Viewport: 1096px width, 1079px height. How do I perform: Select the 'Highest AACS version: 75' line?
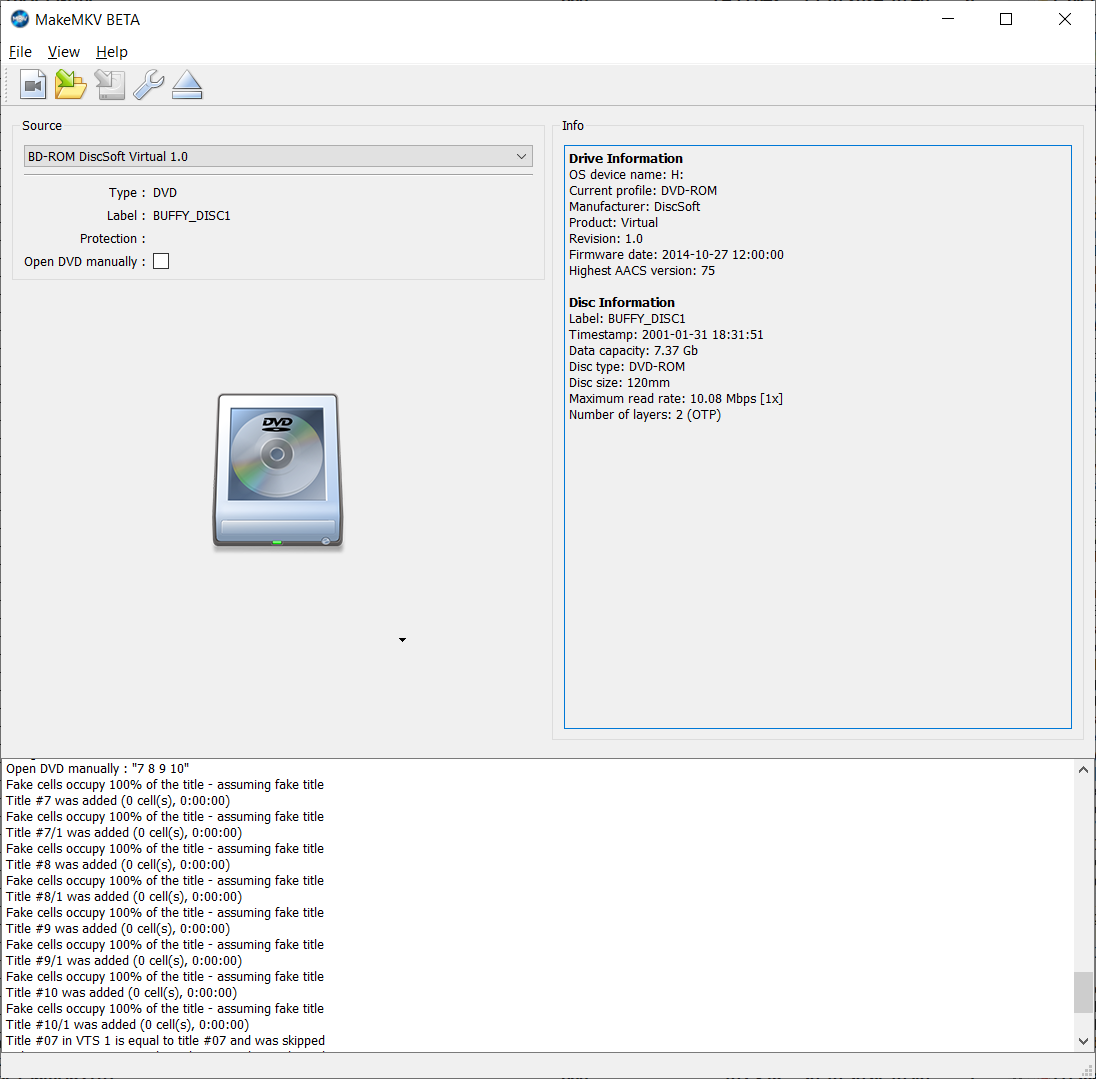tap(642, 271)
